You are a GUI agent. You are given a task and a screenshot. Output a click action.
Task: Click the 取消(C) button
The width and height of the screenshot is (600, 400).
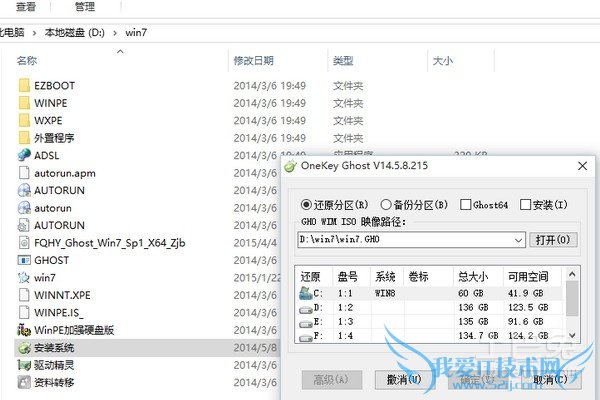pos(551,380)
